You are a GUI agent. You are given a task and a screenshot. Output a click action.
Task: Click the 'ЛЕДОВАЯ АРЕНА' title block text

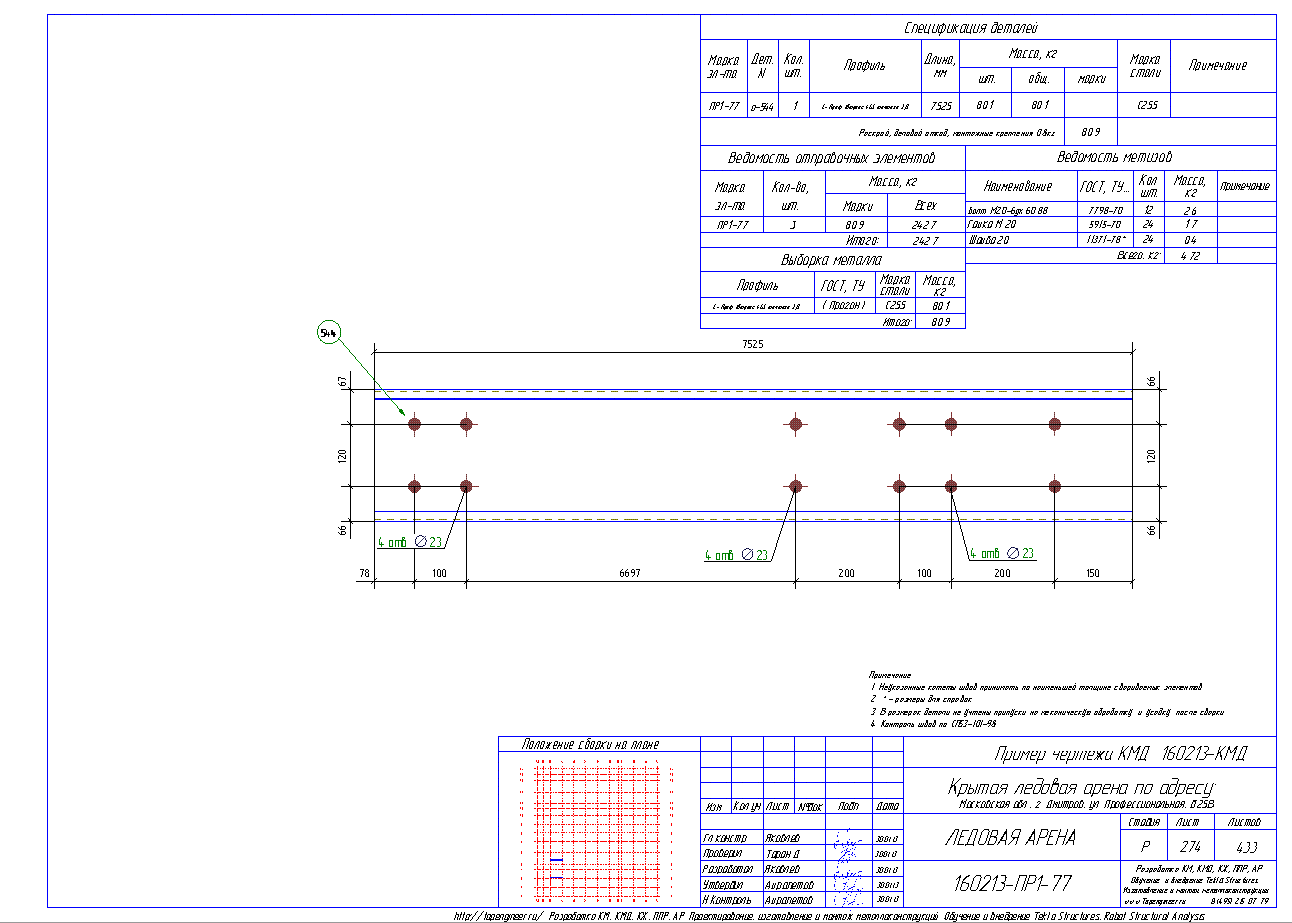(1010, 838)
